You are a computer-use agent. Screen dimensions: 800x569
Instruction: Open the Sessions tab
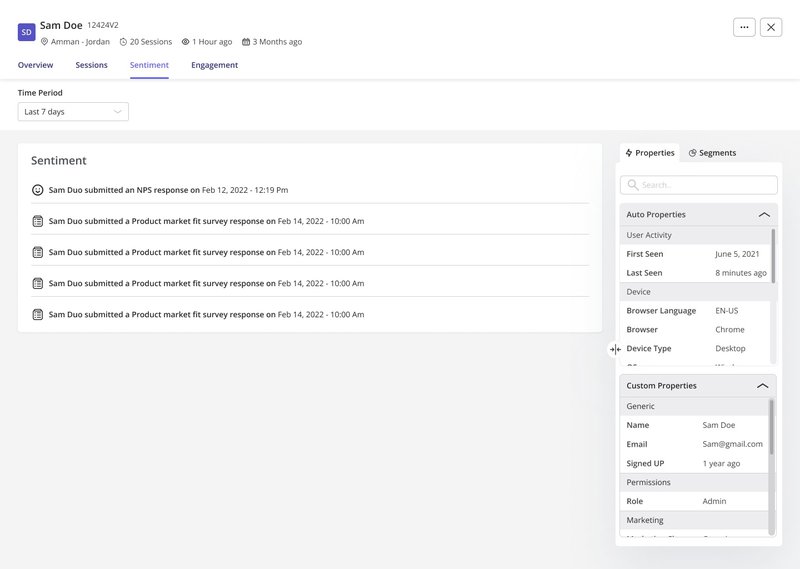click(x=91, y=65)
